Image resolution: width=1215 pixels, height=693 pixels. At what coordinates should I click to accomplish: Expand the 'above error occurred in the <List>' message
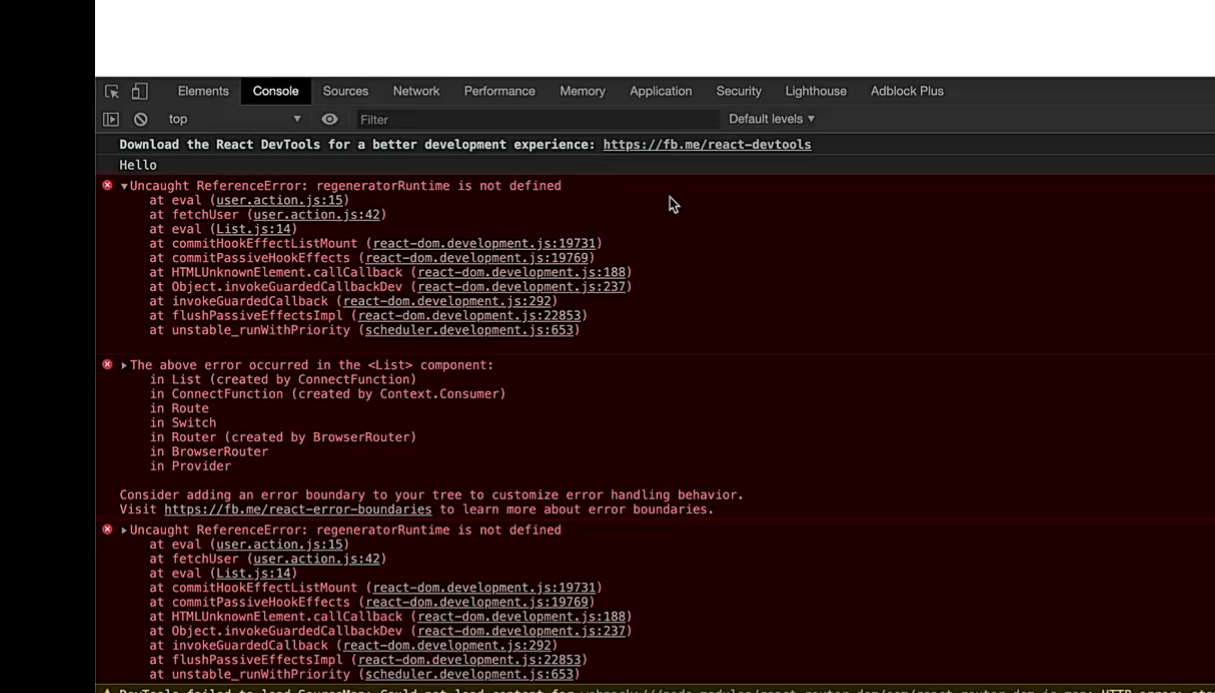[124, 366]
